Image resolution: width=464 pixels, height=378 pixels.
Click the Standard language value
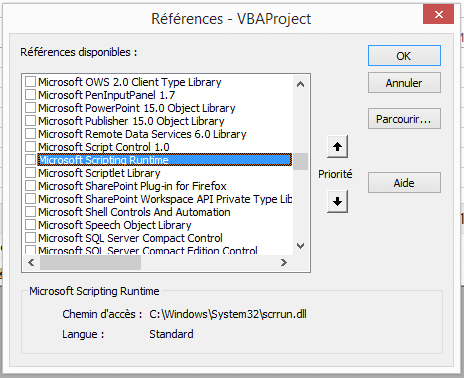tap(171, 334)
